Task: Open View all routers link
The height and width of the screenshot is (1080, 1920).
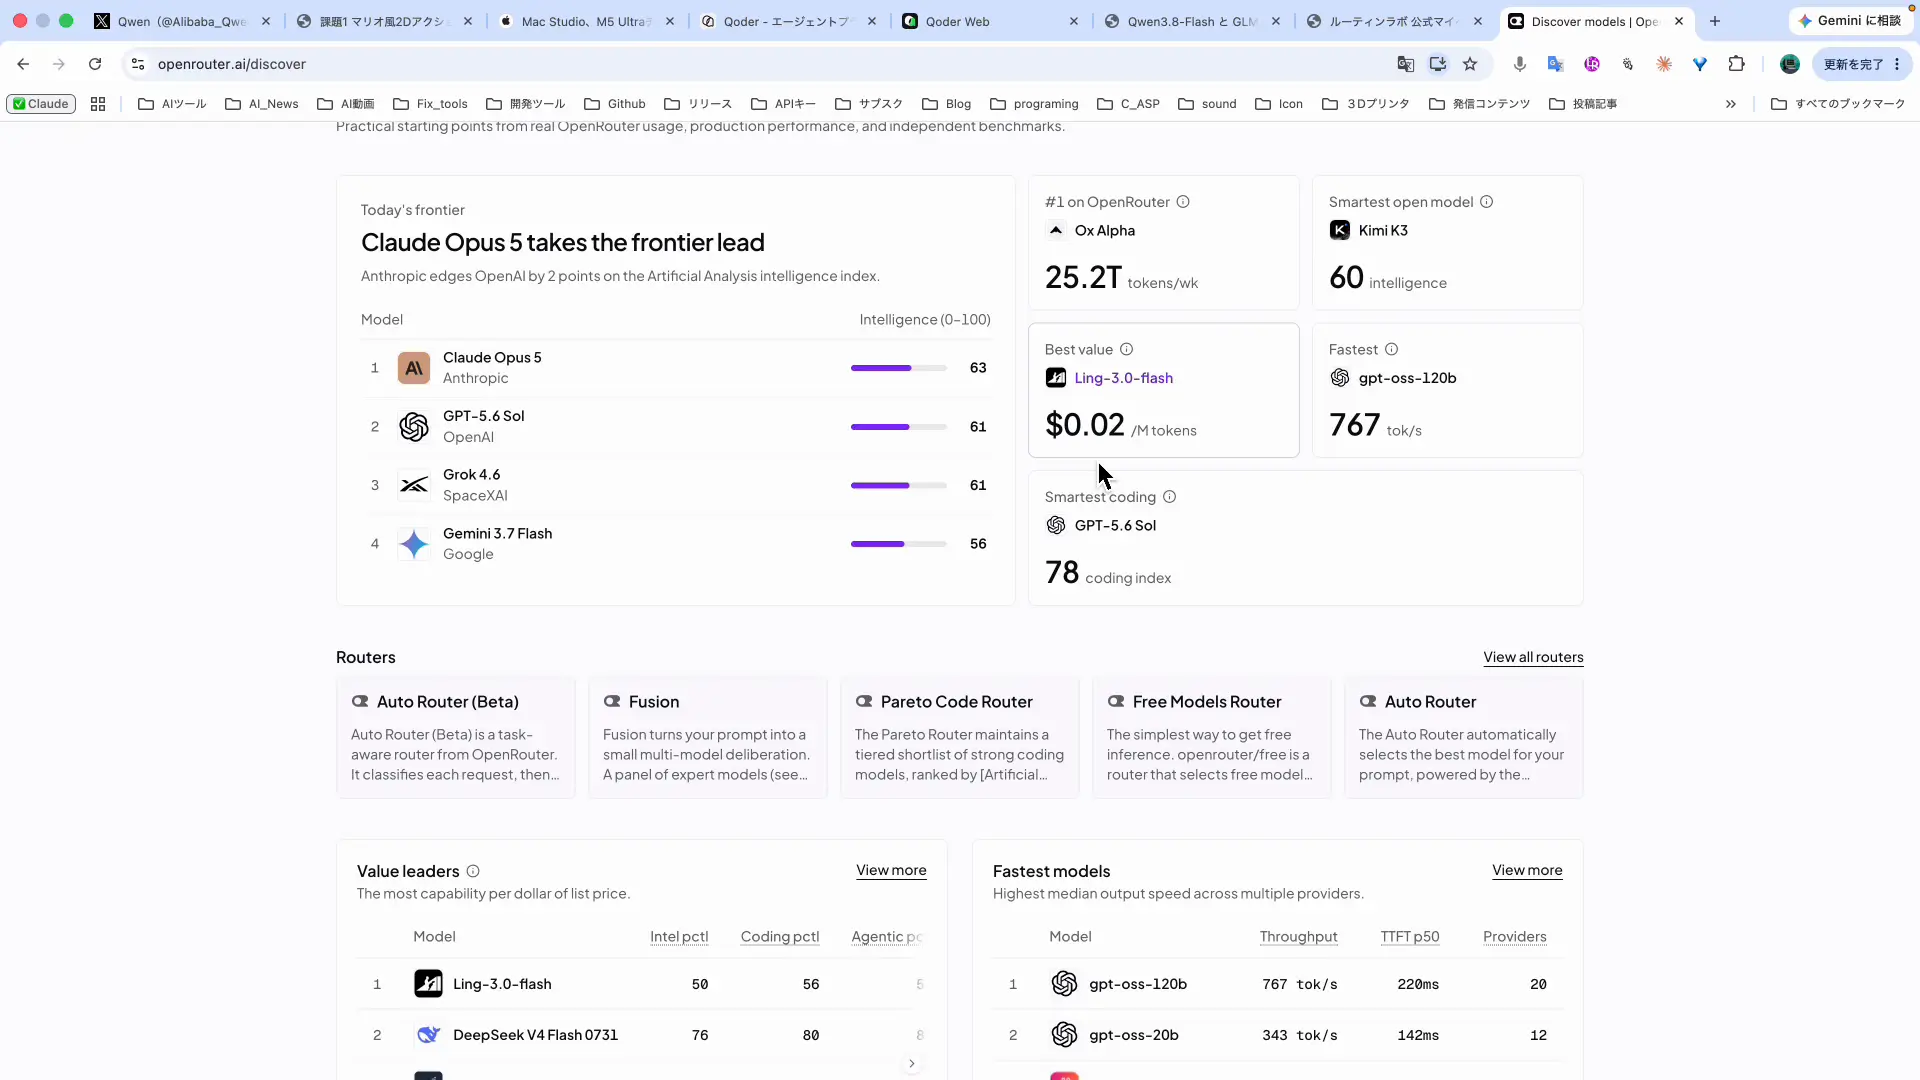Action: point(1533,657)
